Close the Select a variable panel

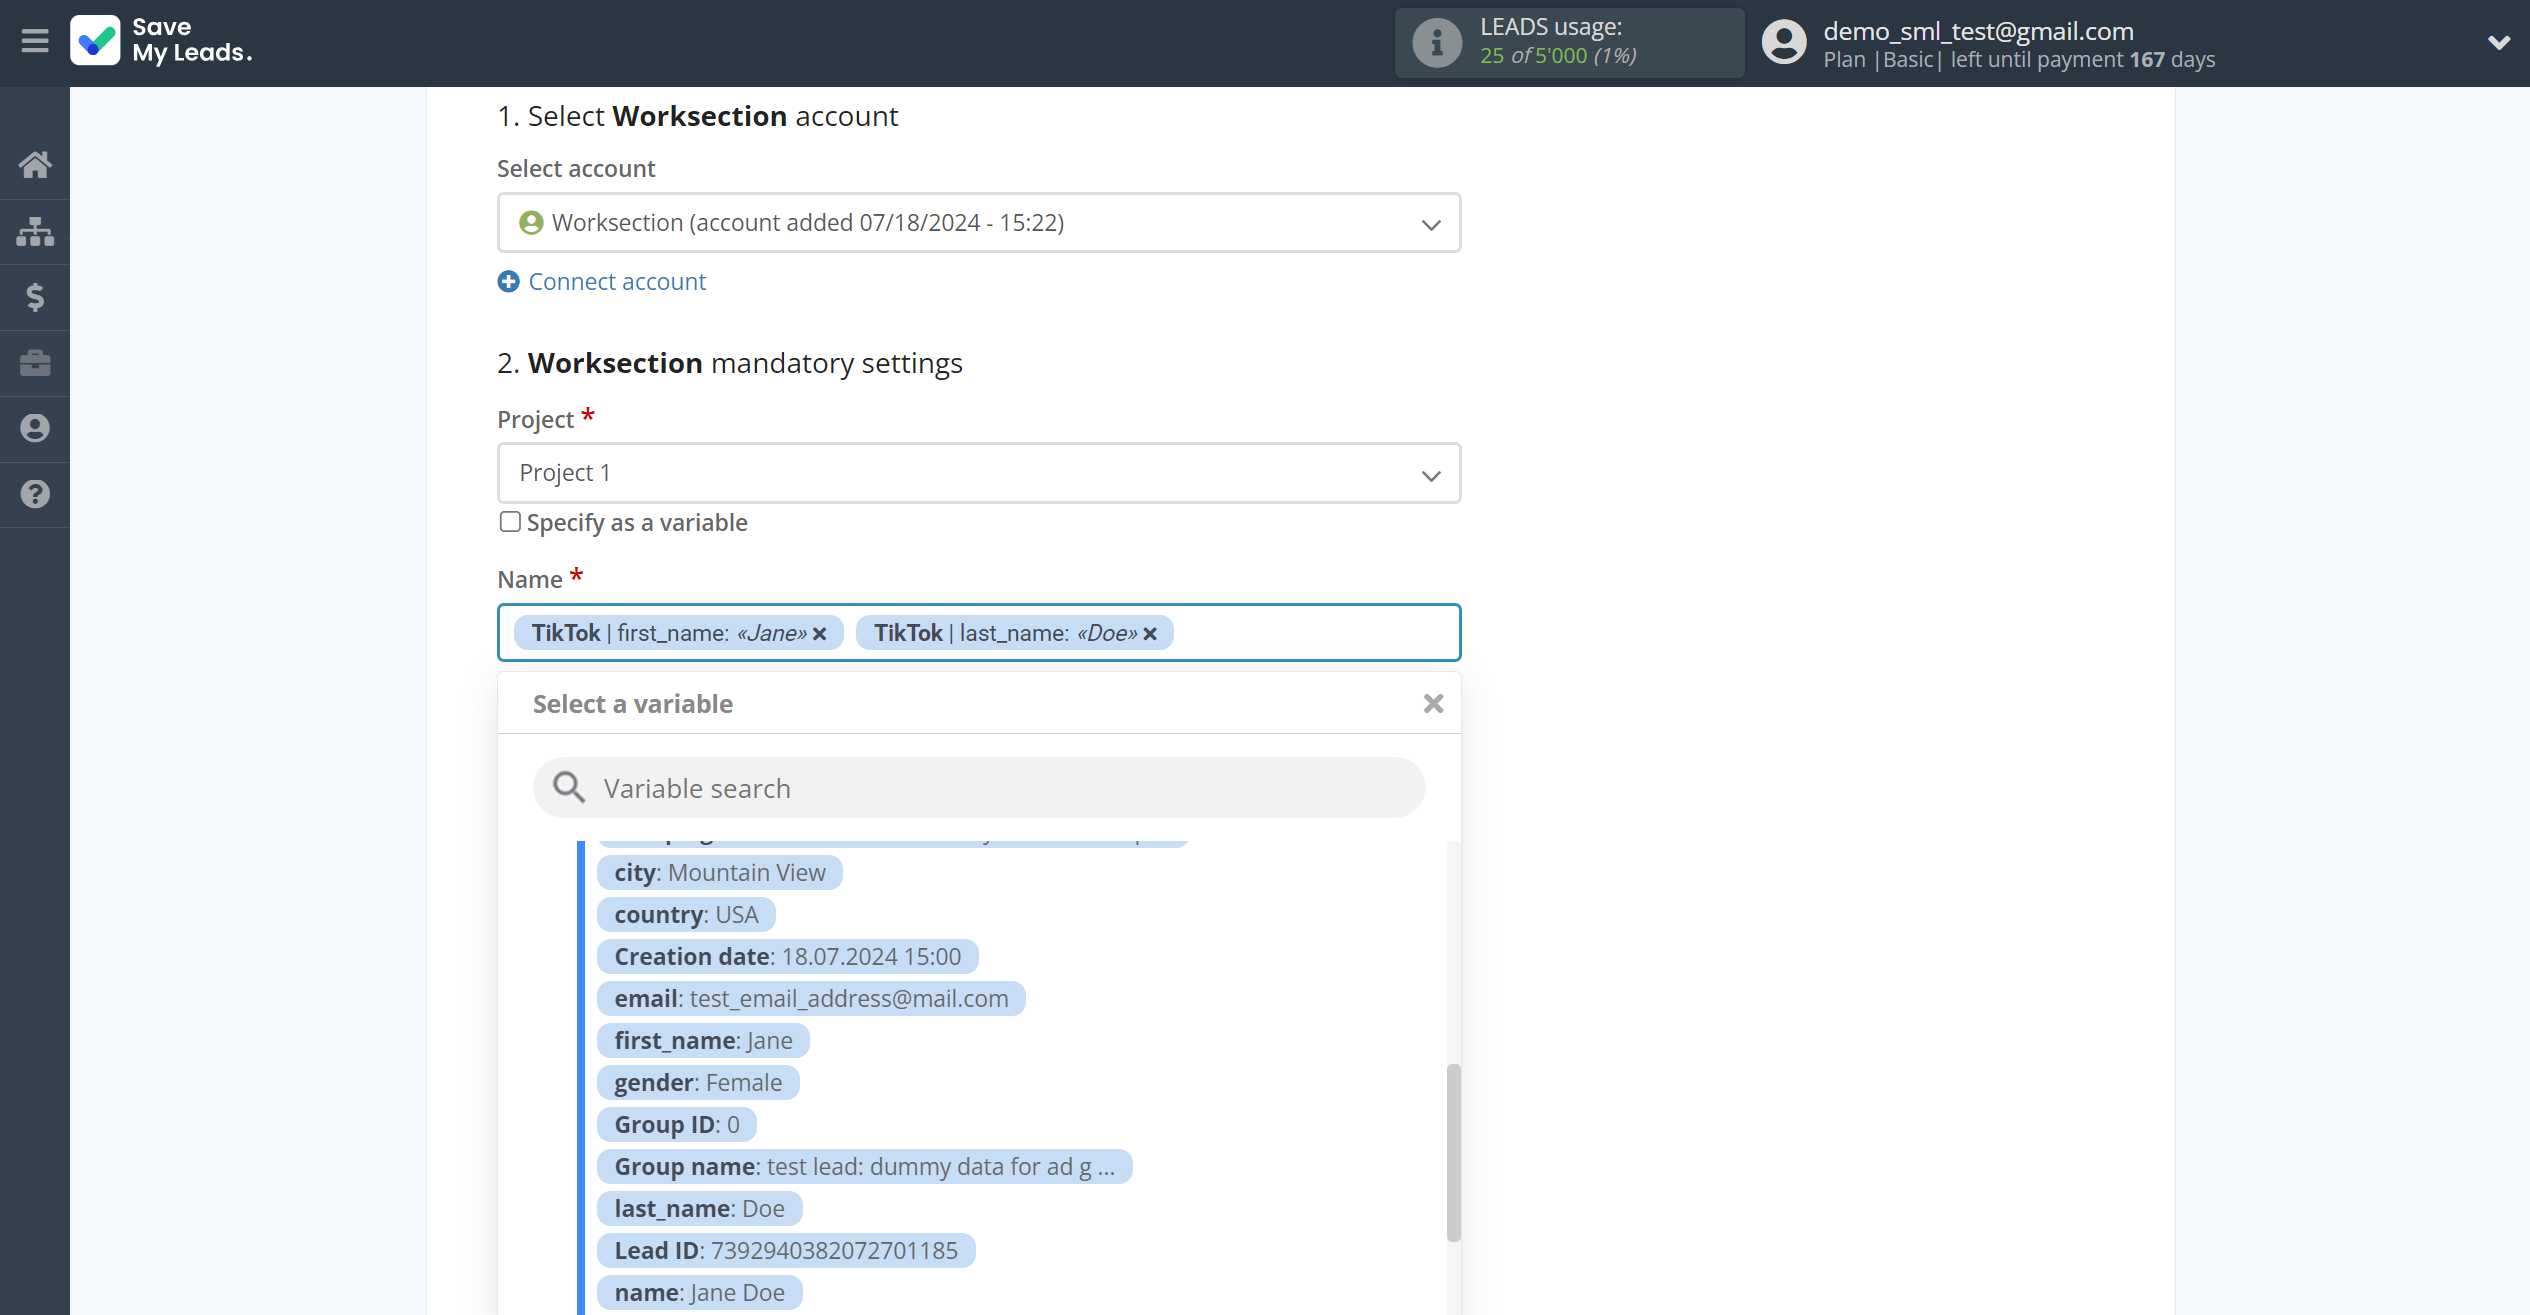point(1433,704)
